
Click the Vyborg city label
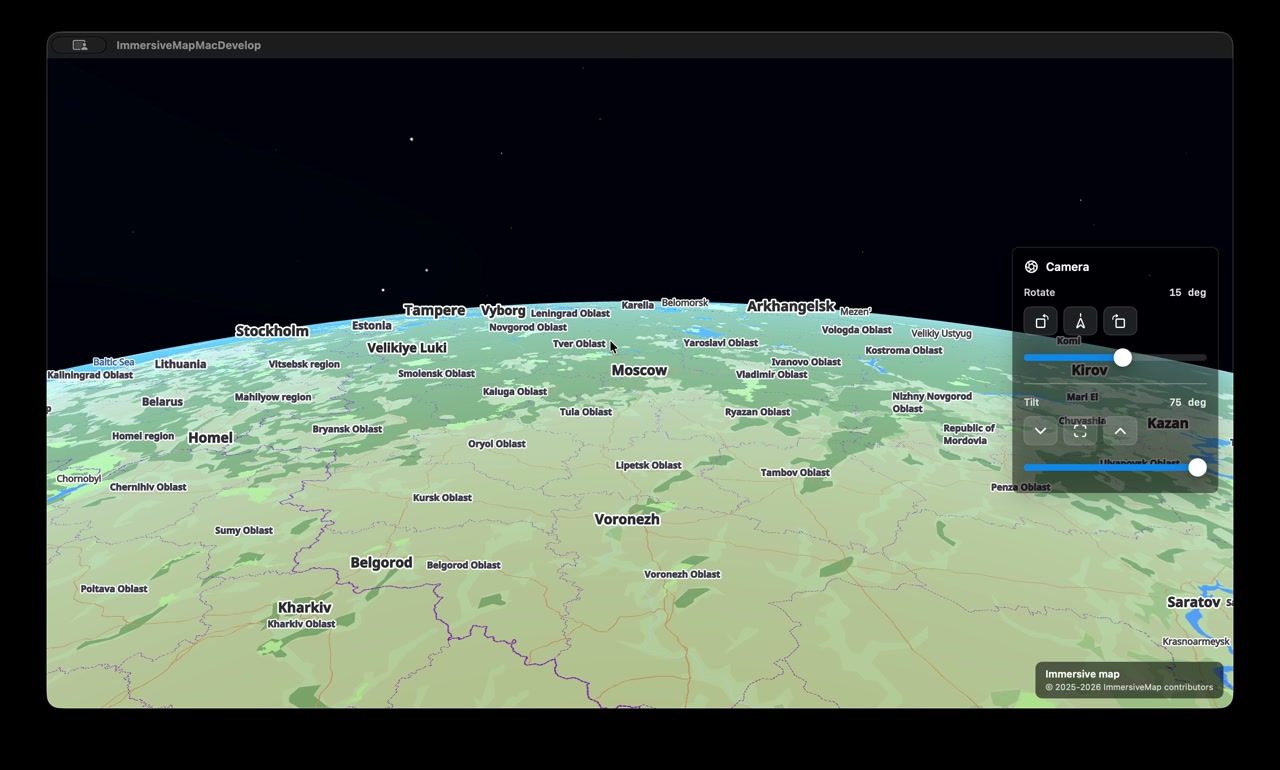point(503,311)
